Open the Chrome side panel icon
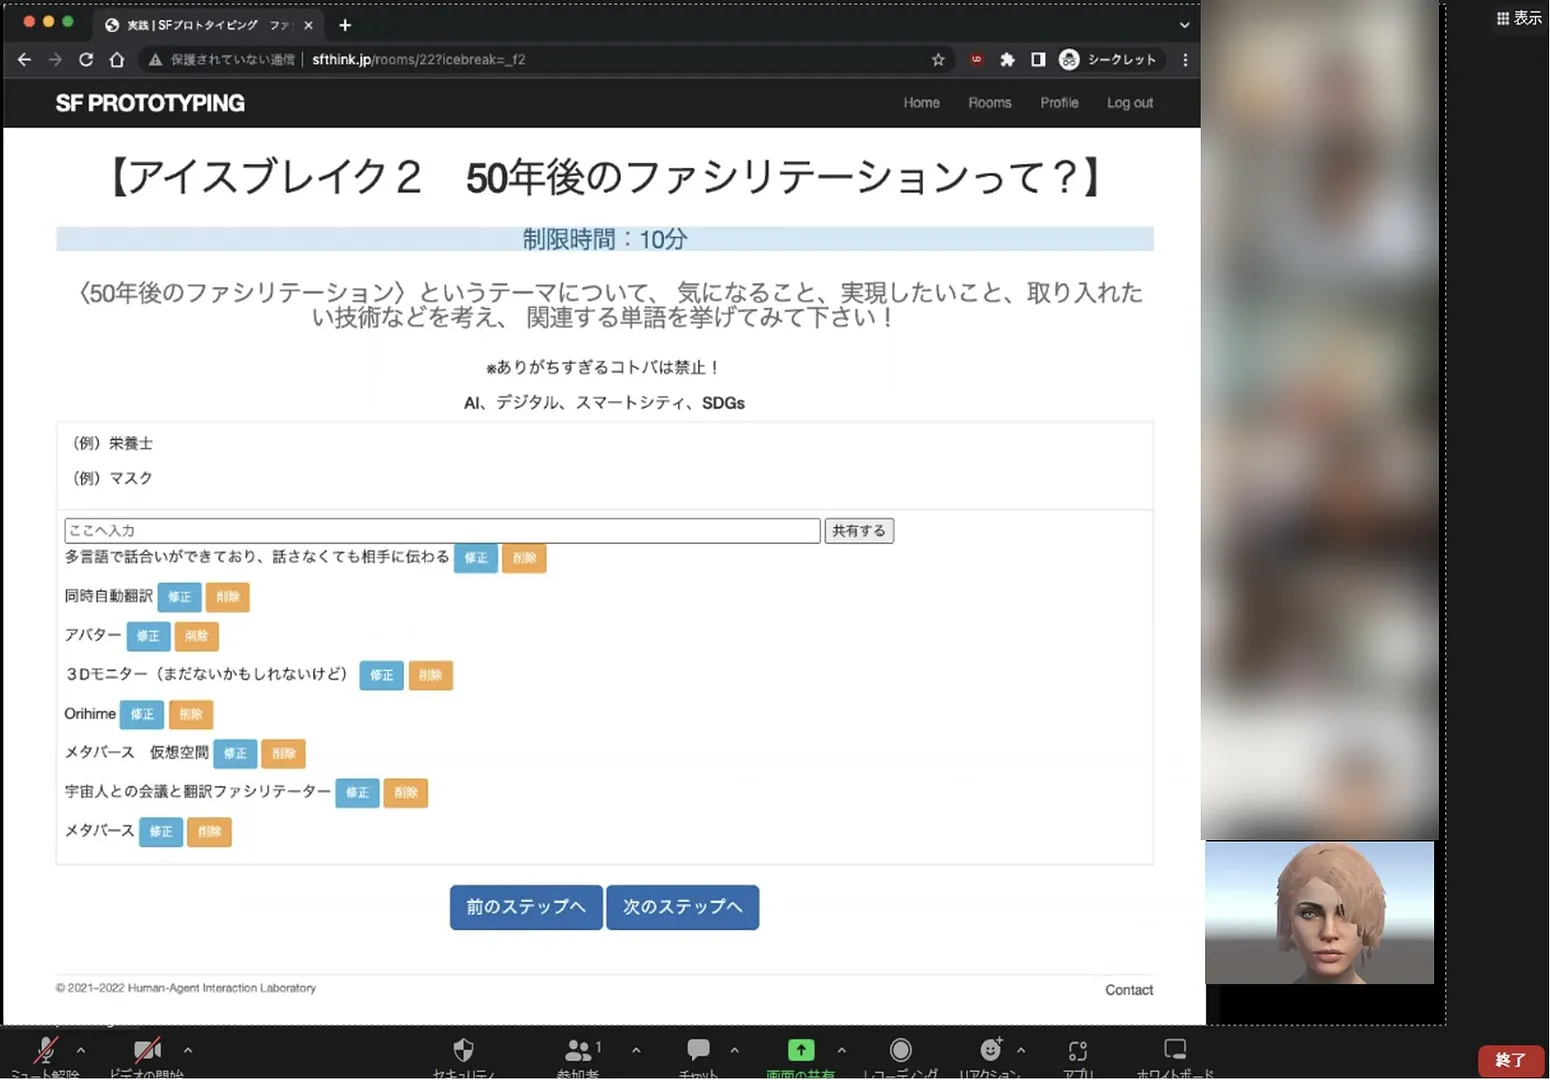This screenshot has height=1080, width=1550. coord(1038,60)
